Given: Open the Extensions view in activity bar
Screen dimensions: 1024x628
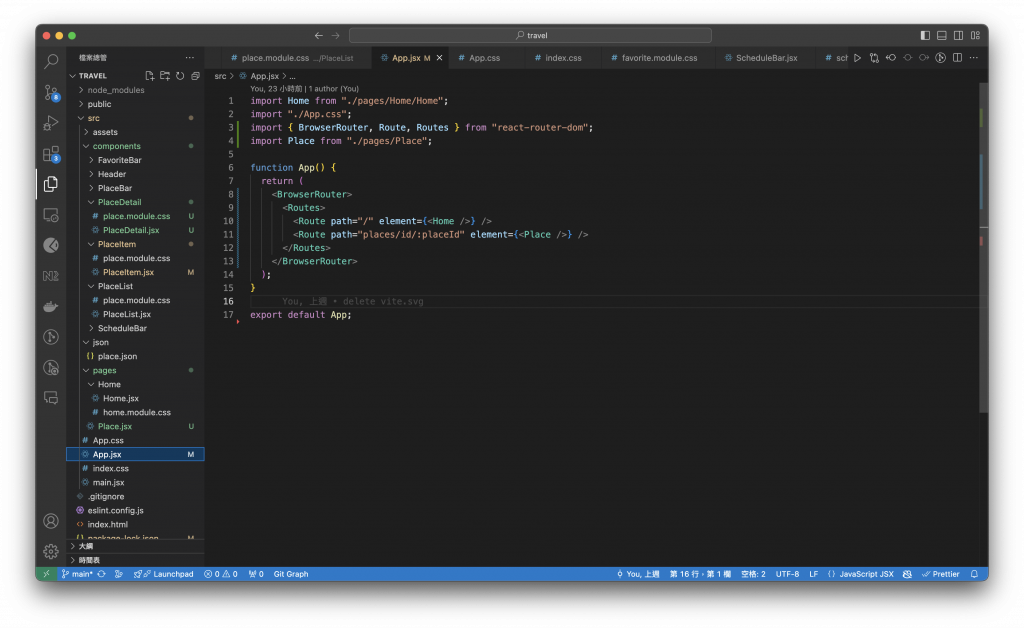Looking at the screenshot, I should [x=51, y=153].
